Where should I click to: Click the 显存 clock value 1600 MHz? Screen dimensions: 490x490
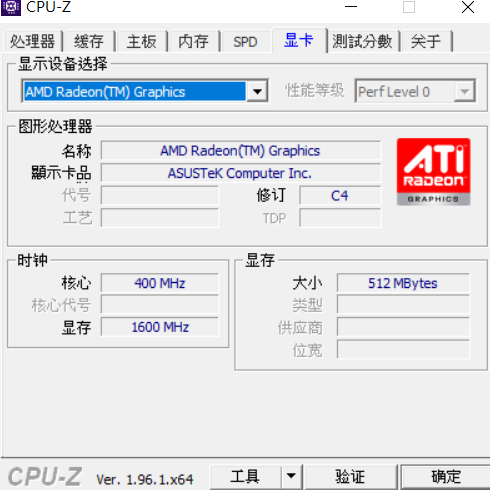tap(160, 327)
